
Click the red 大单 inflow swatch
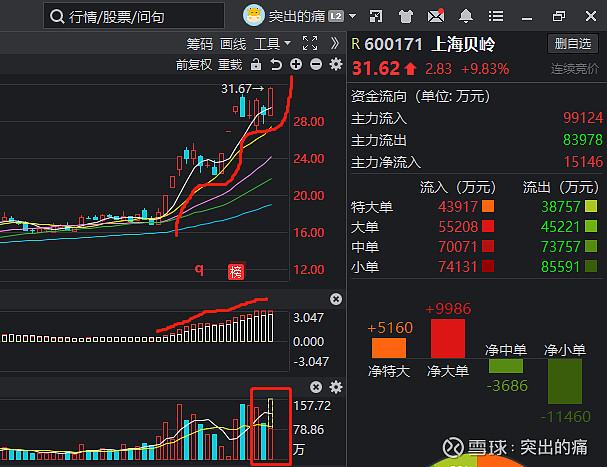click(x=488, y=226)
